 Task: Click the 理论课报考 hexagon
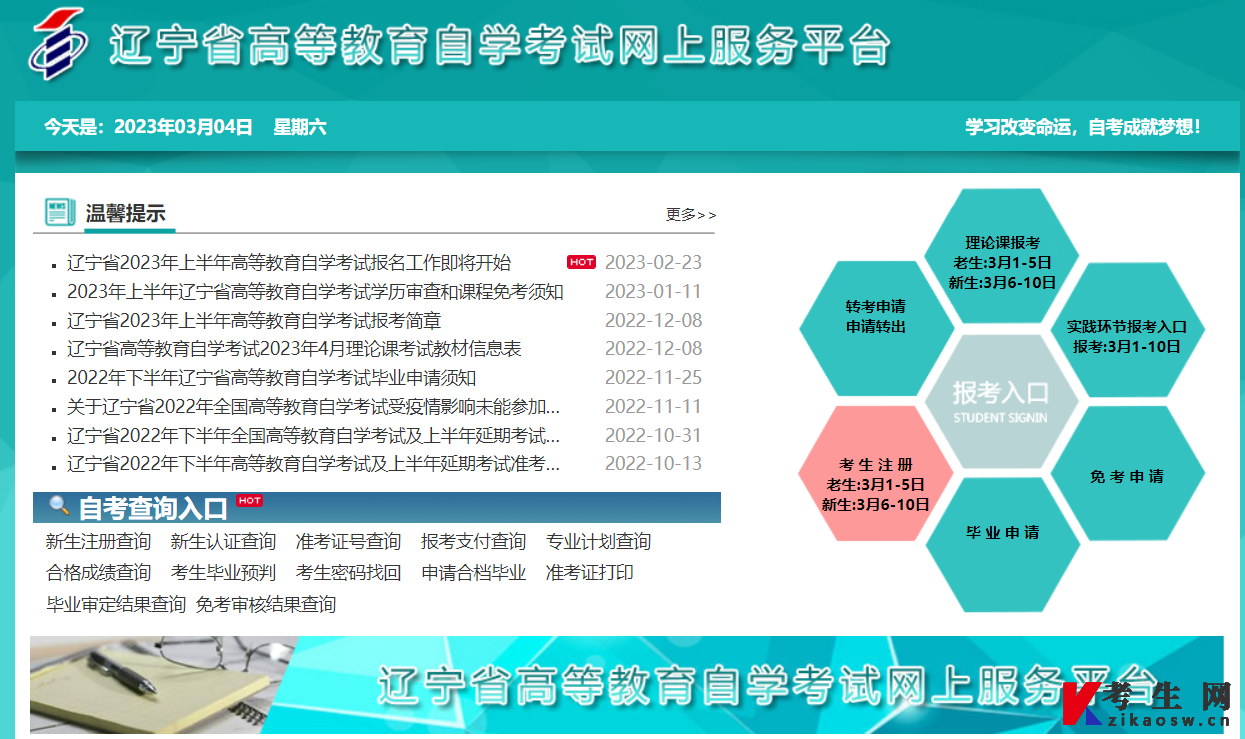1002,257
